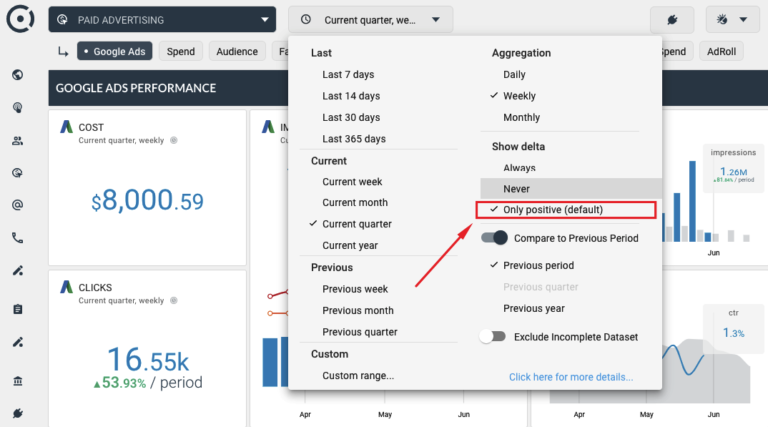Select Last 365 days
Viewport: 768px width, 427px height.
click(354, 139)
